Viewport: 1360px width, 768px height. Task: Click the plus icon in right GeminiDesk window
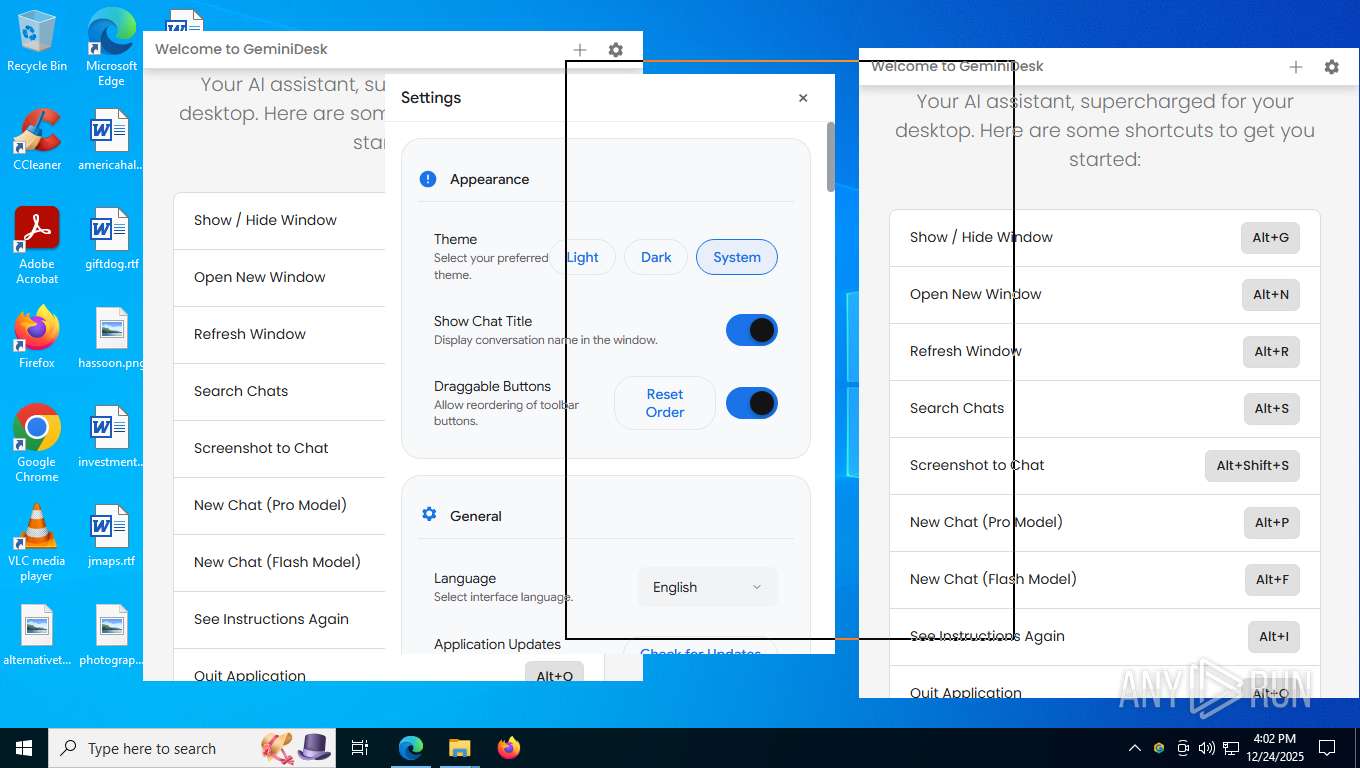(1296, 67)
